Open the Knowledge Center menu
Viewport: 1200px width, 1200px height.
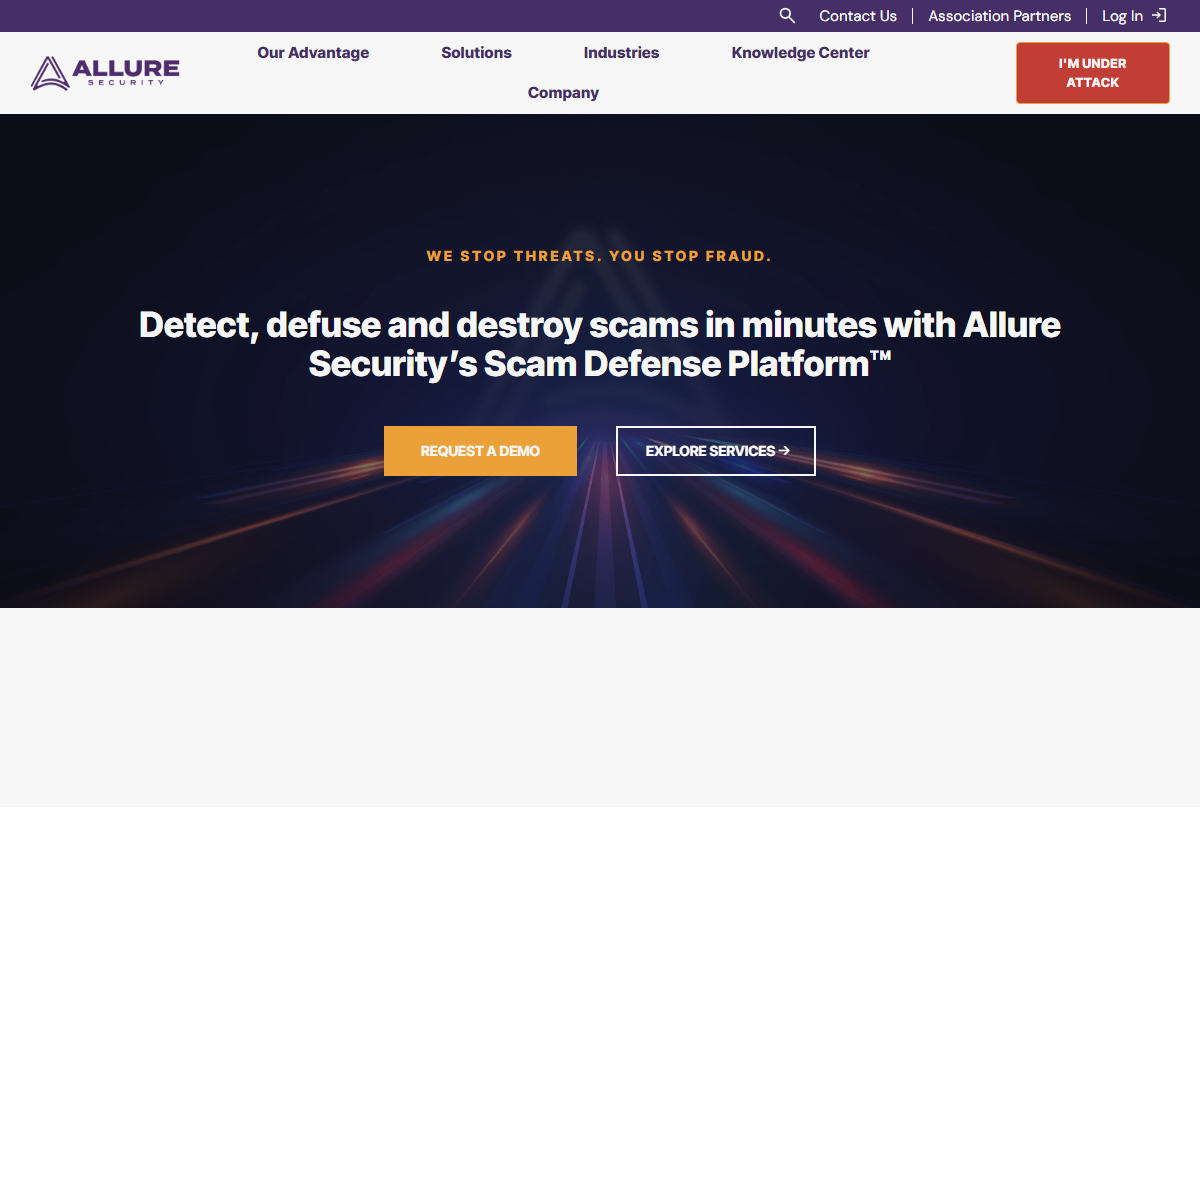pyautogui.click(x=800, y=53)
